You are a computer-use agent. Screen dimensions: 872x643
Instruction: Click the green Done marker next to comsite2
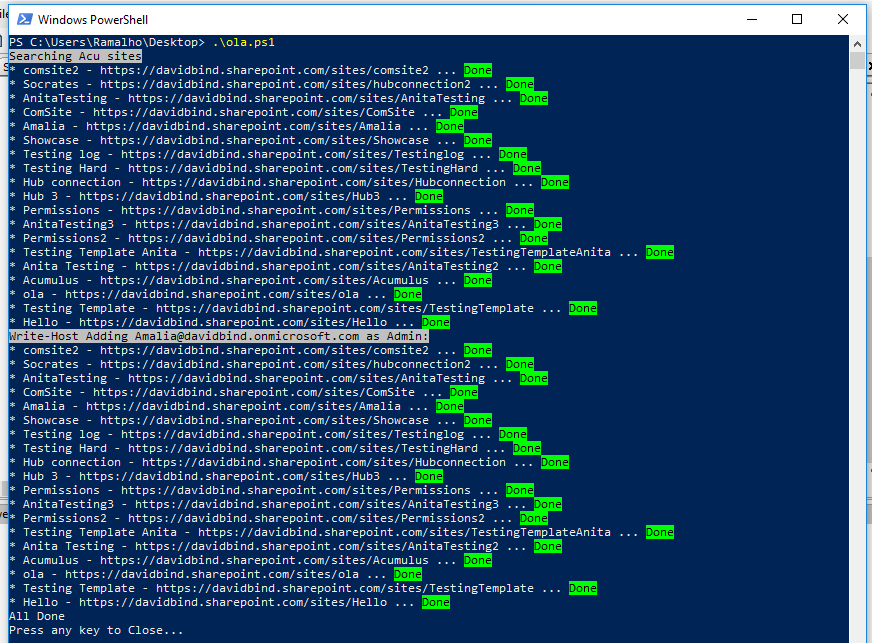[x=477, y=70]
